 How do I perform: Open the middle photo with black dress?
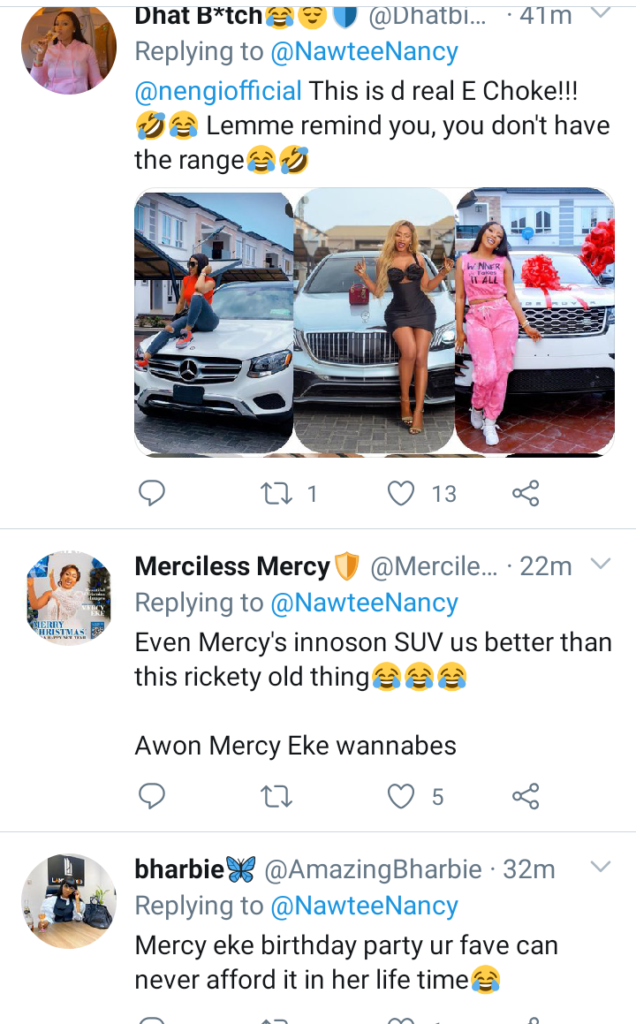point(374,322)
